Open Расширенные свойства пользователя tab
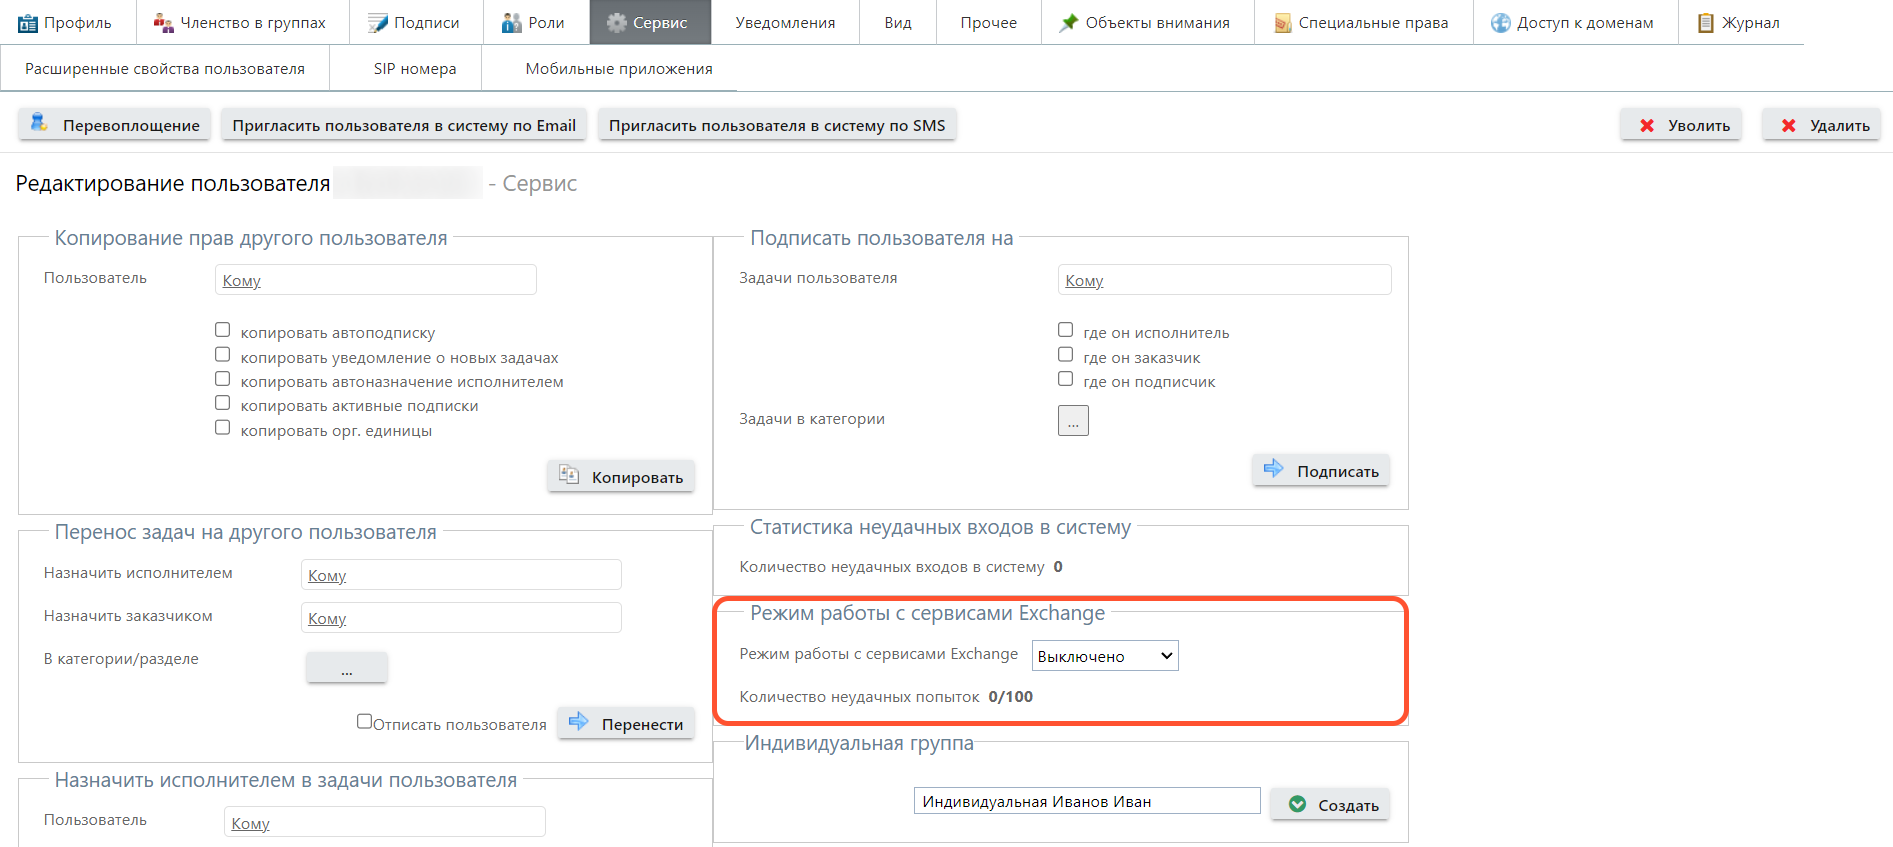This screenshot has height=847, width=1893. coord(165,69)
